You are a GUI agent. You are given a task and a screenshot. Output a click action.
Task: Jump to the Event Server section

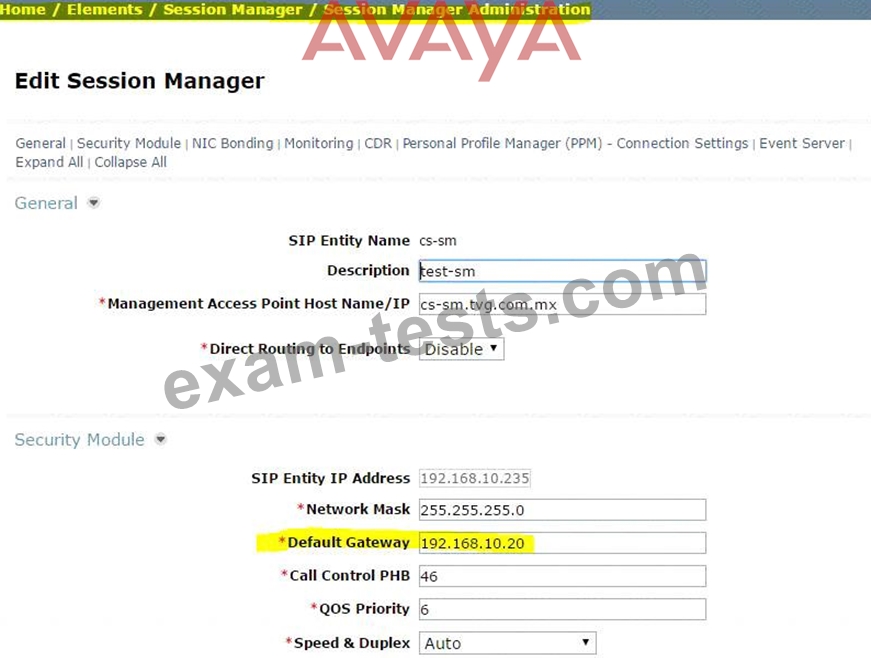pyautogui.click(x=802, y=143)
